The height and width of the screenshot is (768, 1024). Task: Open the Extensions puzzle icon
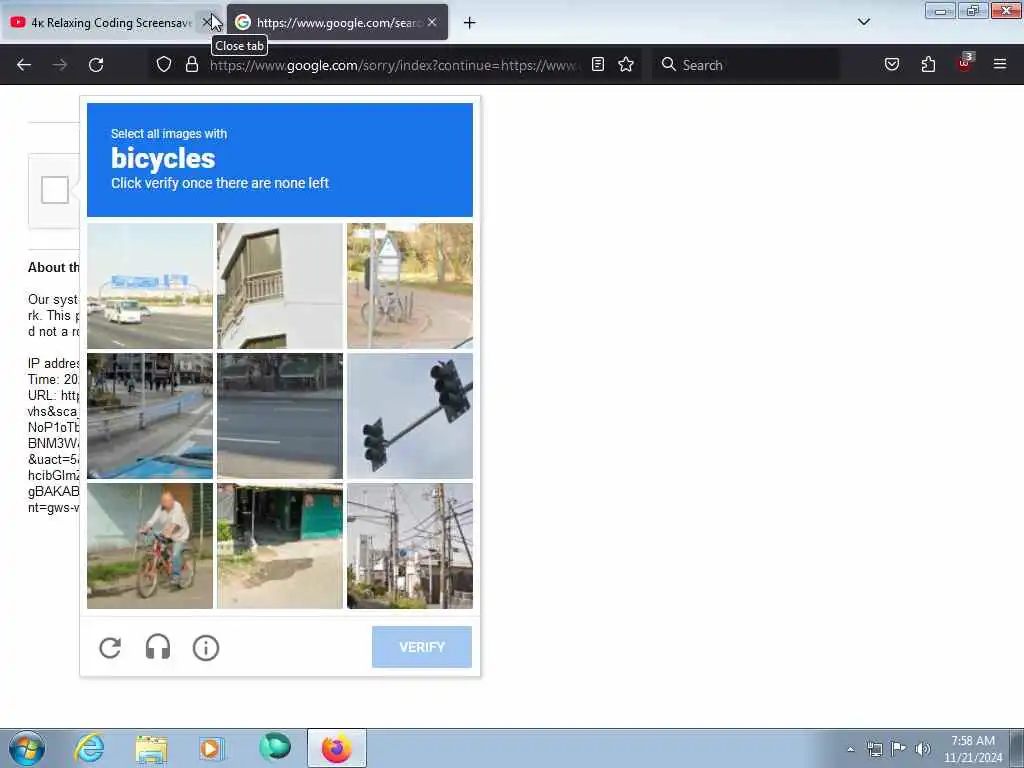[928, 65]
